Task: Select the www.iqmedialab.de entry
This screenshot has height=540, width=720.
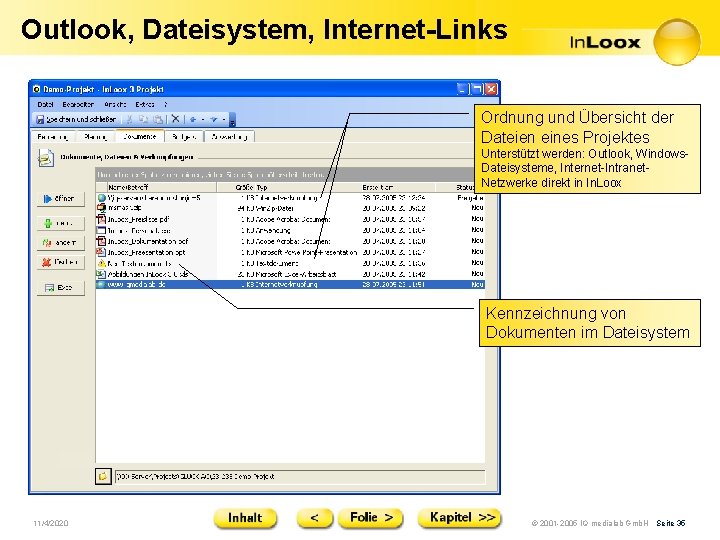Action: [136, 285]
